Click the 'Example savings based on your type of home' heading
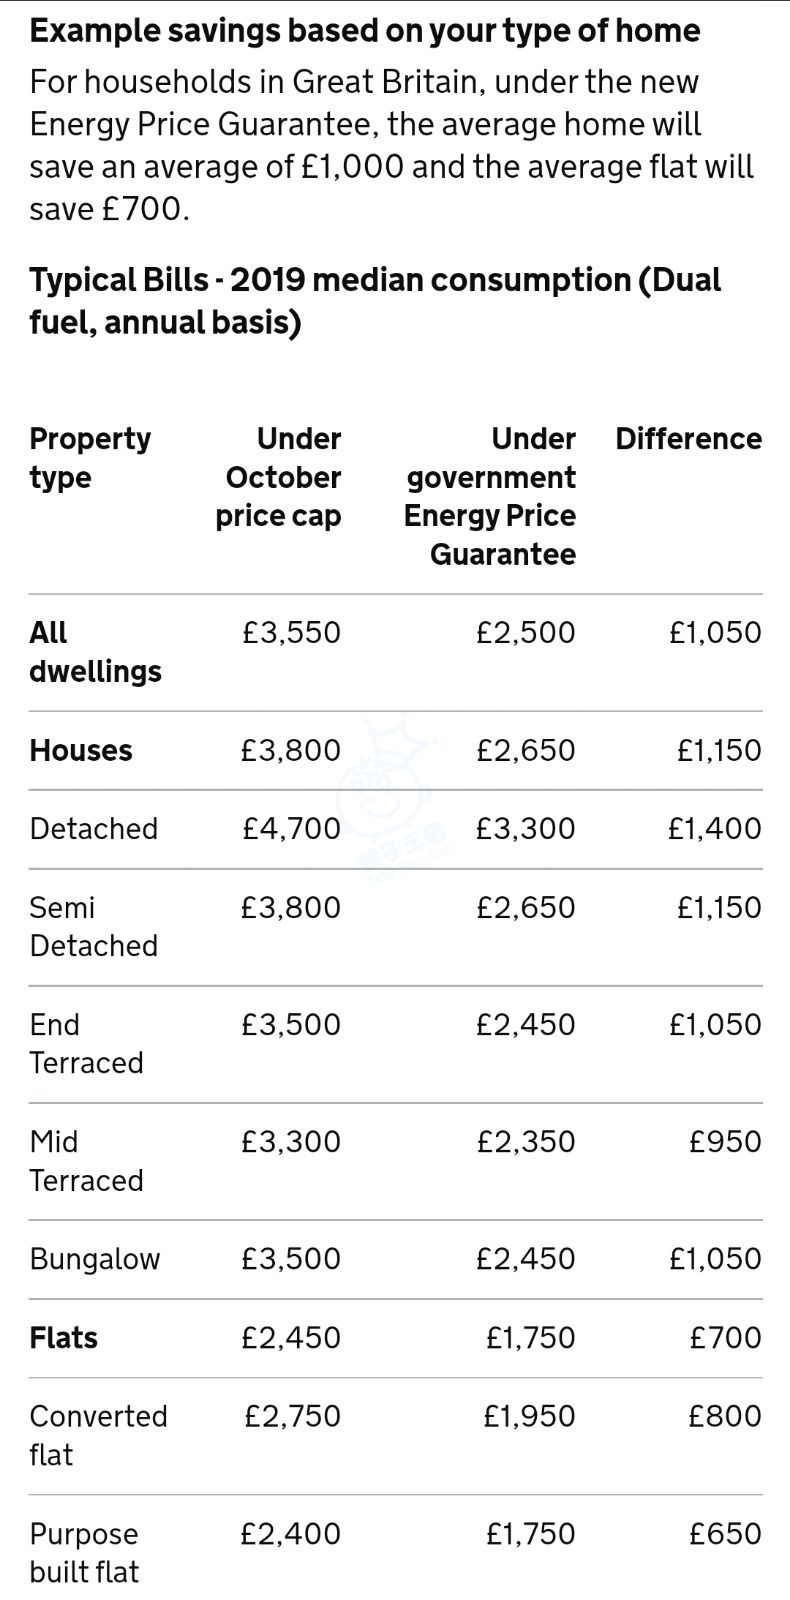 [x=365, y=31]
